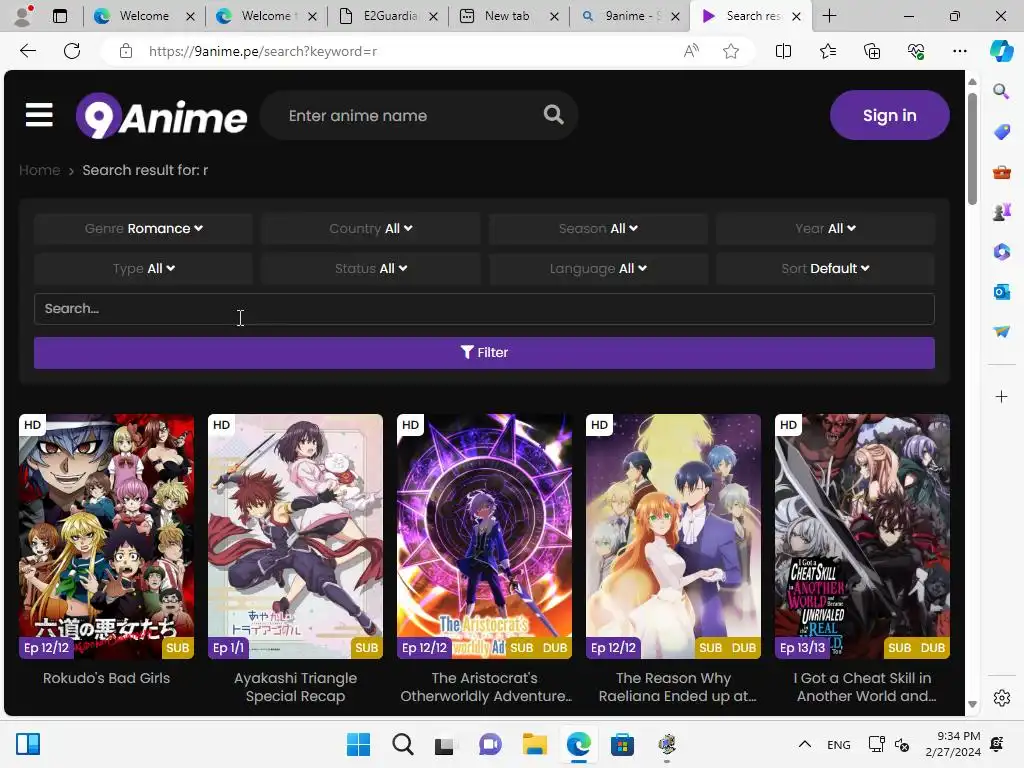The image size is (1024, 768).
Task: Open the Favorites list icon
Action: coord(827,51)
